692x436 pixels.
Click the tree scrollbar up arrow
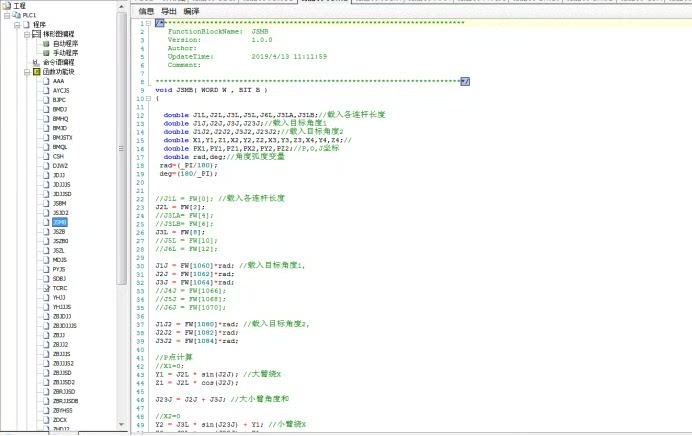click(122, 7)
